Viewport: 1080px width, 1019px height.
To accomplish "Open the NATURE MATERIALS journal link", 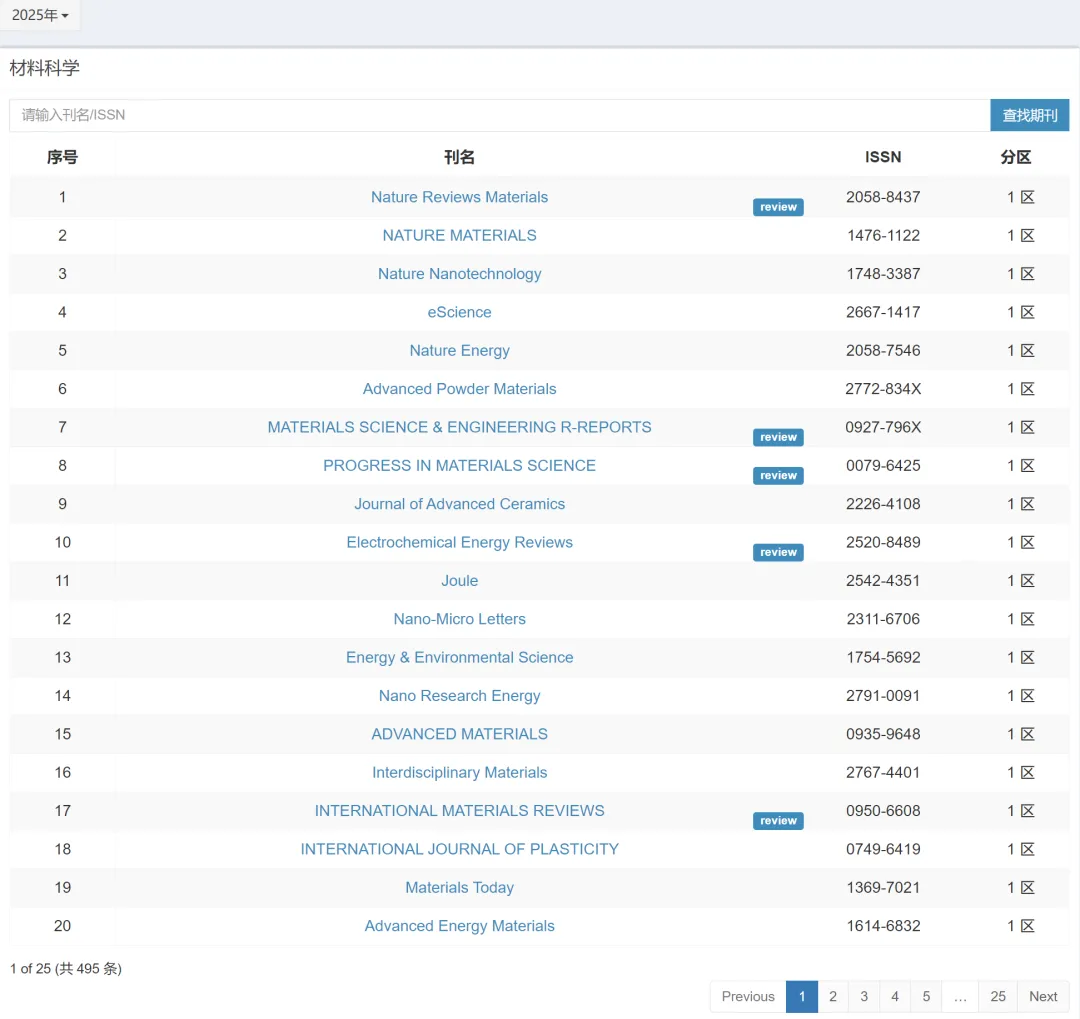I will (x=459, y=235).
